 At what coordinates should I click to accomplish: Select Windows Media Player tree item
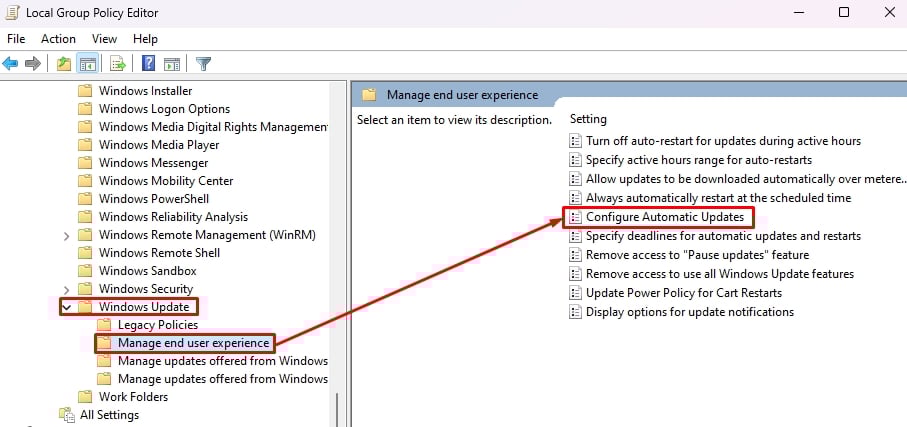(x=159, y=145)
